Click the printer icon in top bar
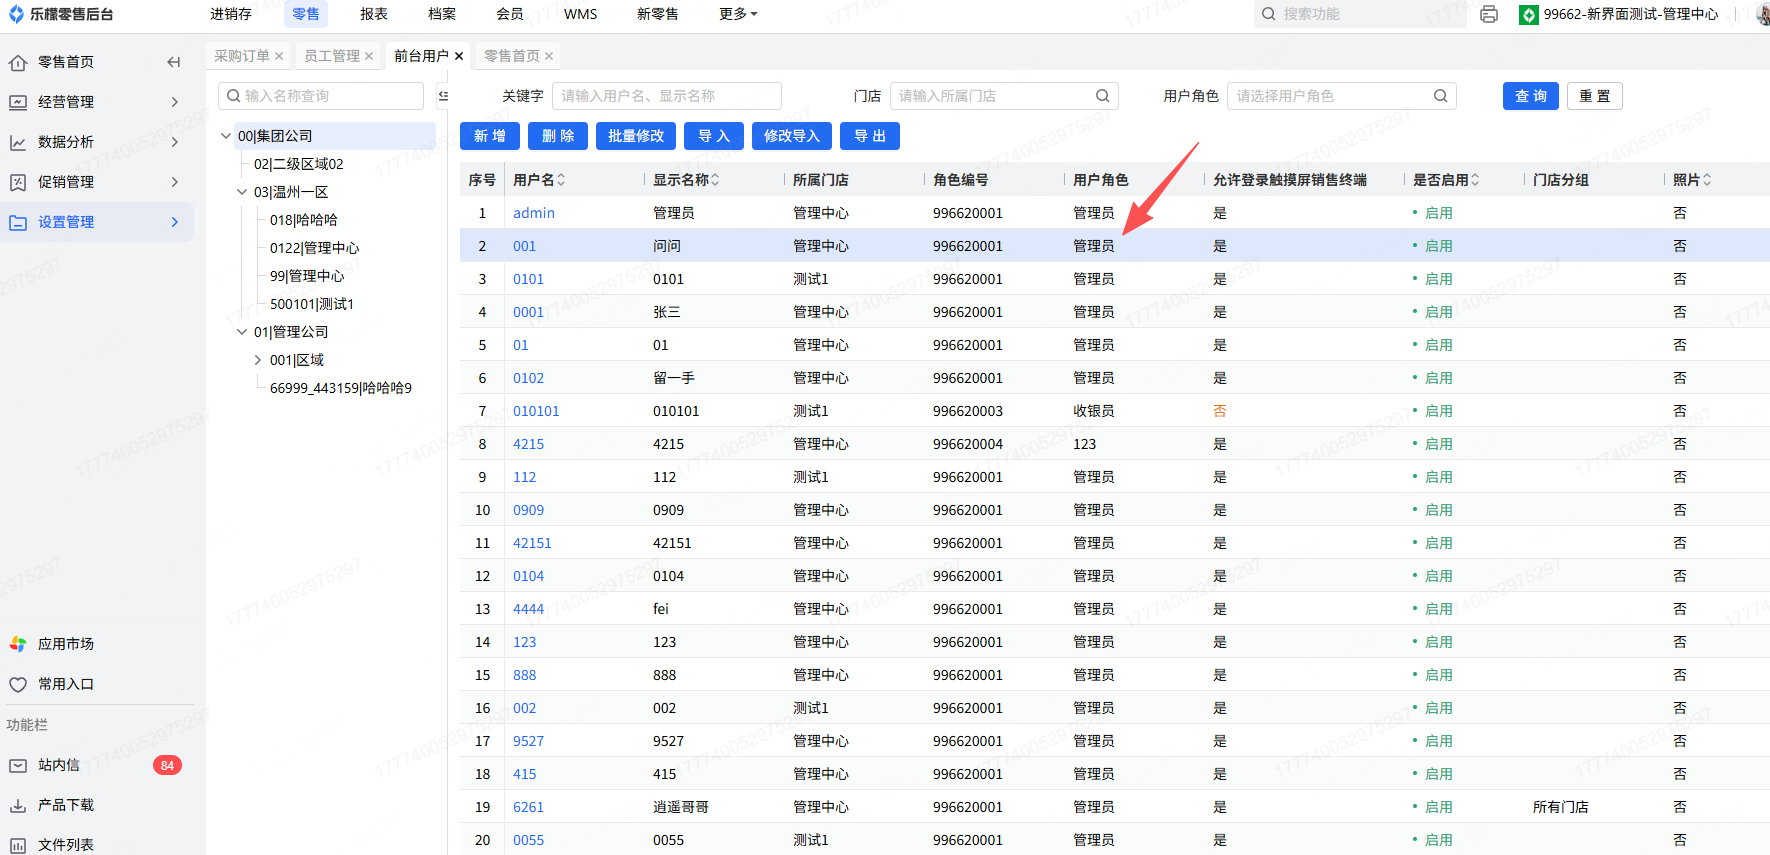Viewport: 1770px width, 855px height. [x=1488, y=14]
